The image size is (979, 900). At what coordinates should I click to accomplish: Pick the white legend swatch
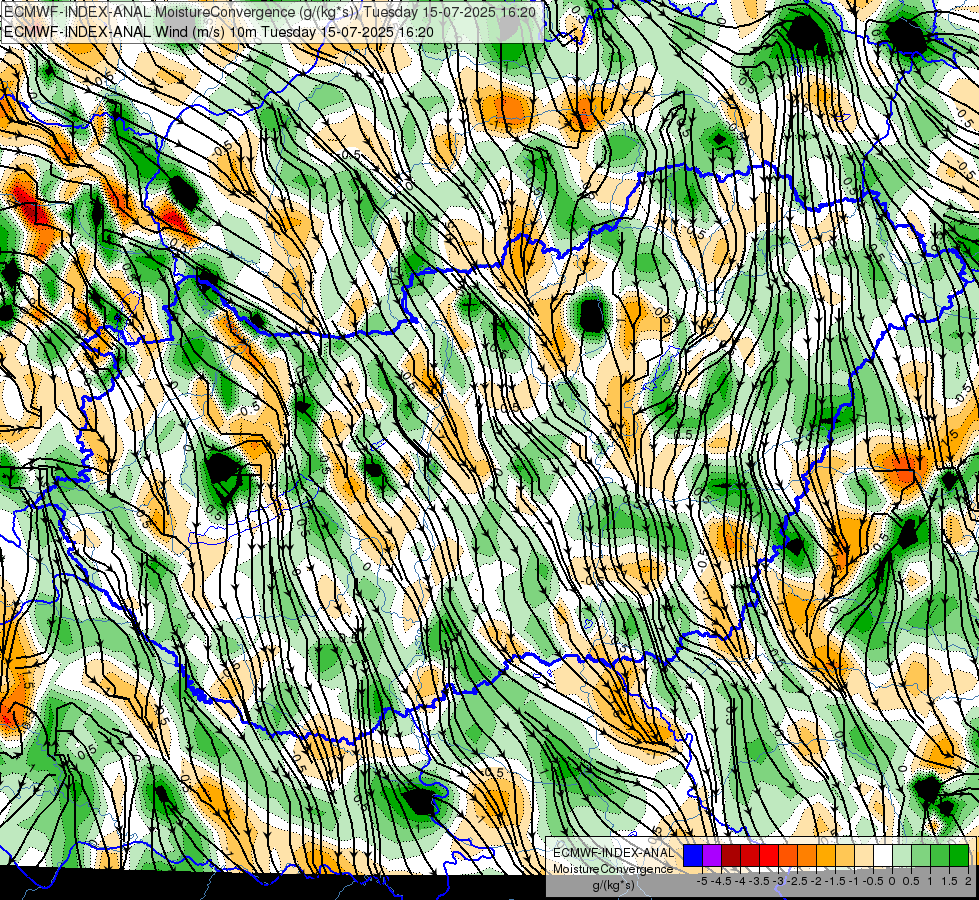click(x=883, y=856)
